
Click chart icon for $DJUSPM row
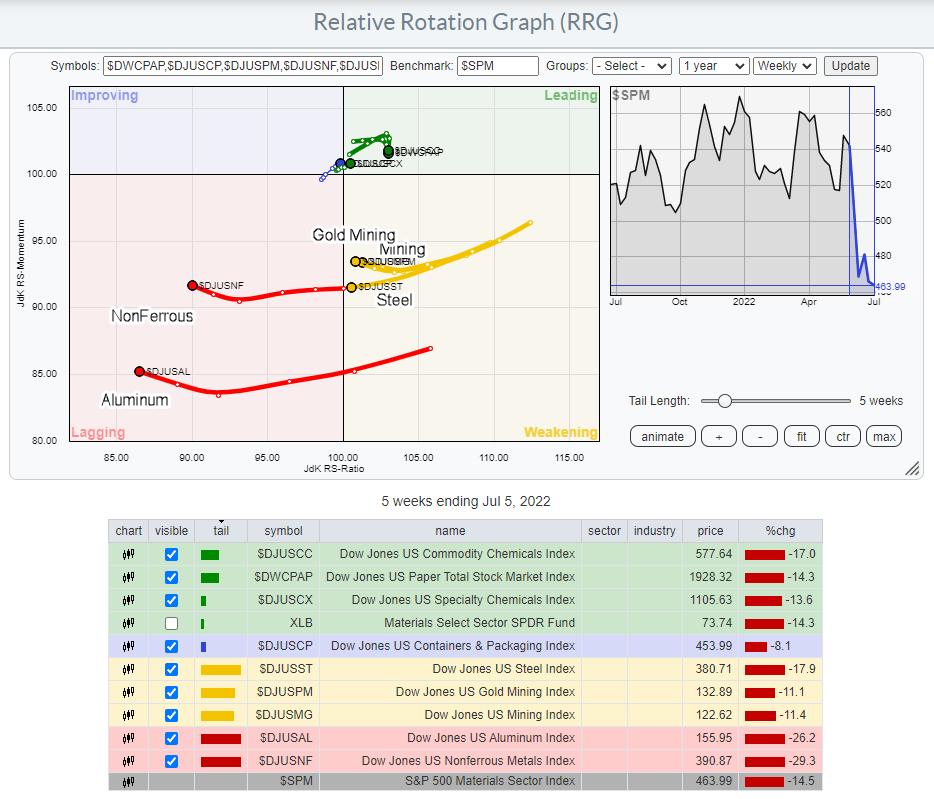pyautogui.click(x=128, y=692)
